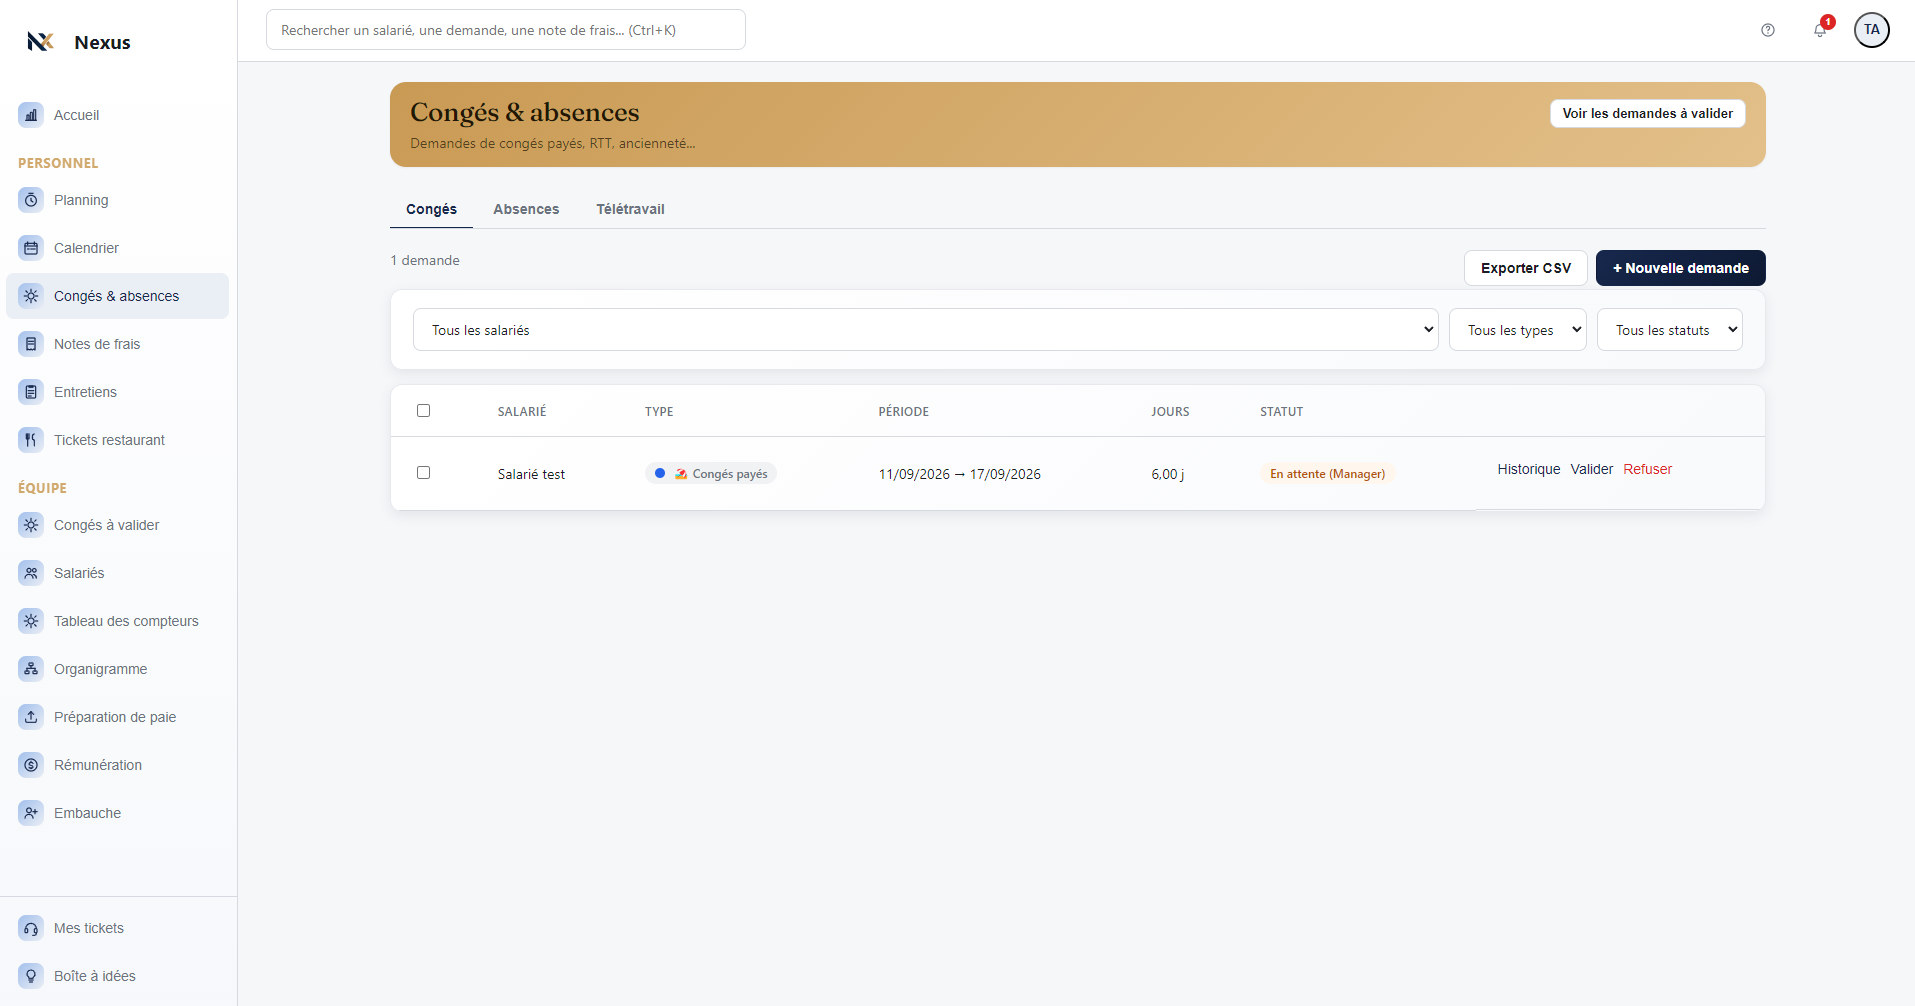Screen dimensions: 1915x1006
Task: Click the period 11/09/2026 → 17/09/2026
Action: pos(960,474)
